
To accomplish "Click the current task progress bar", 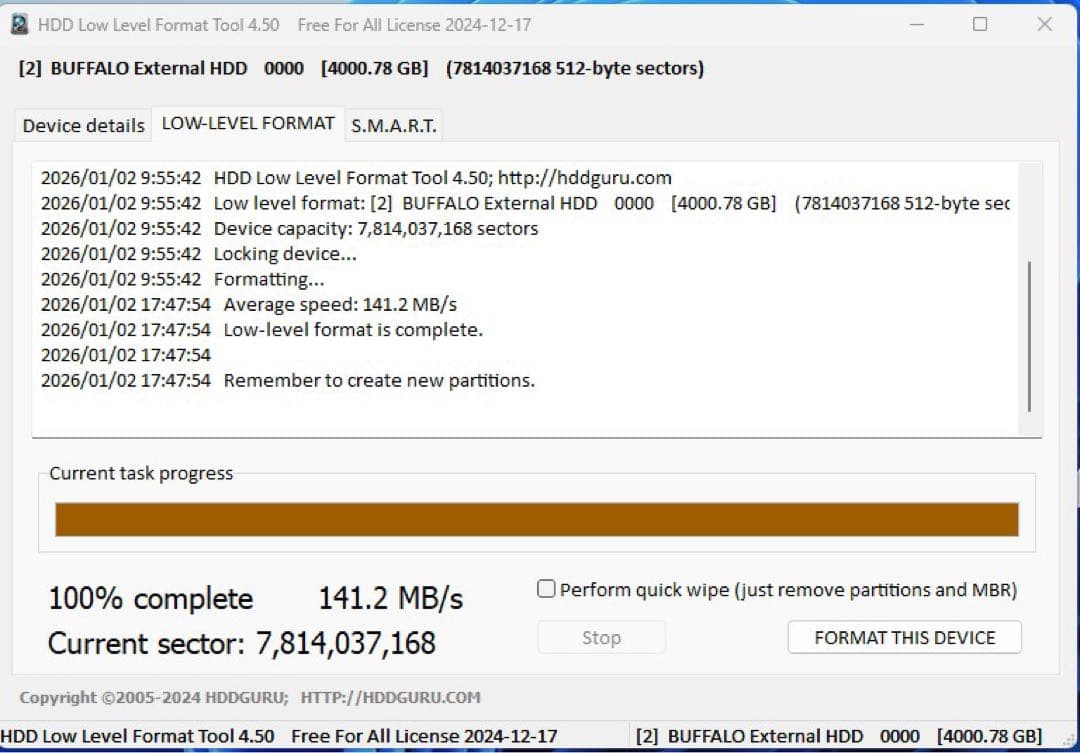I will coord(538,519).
